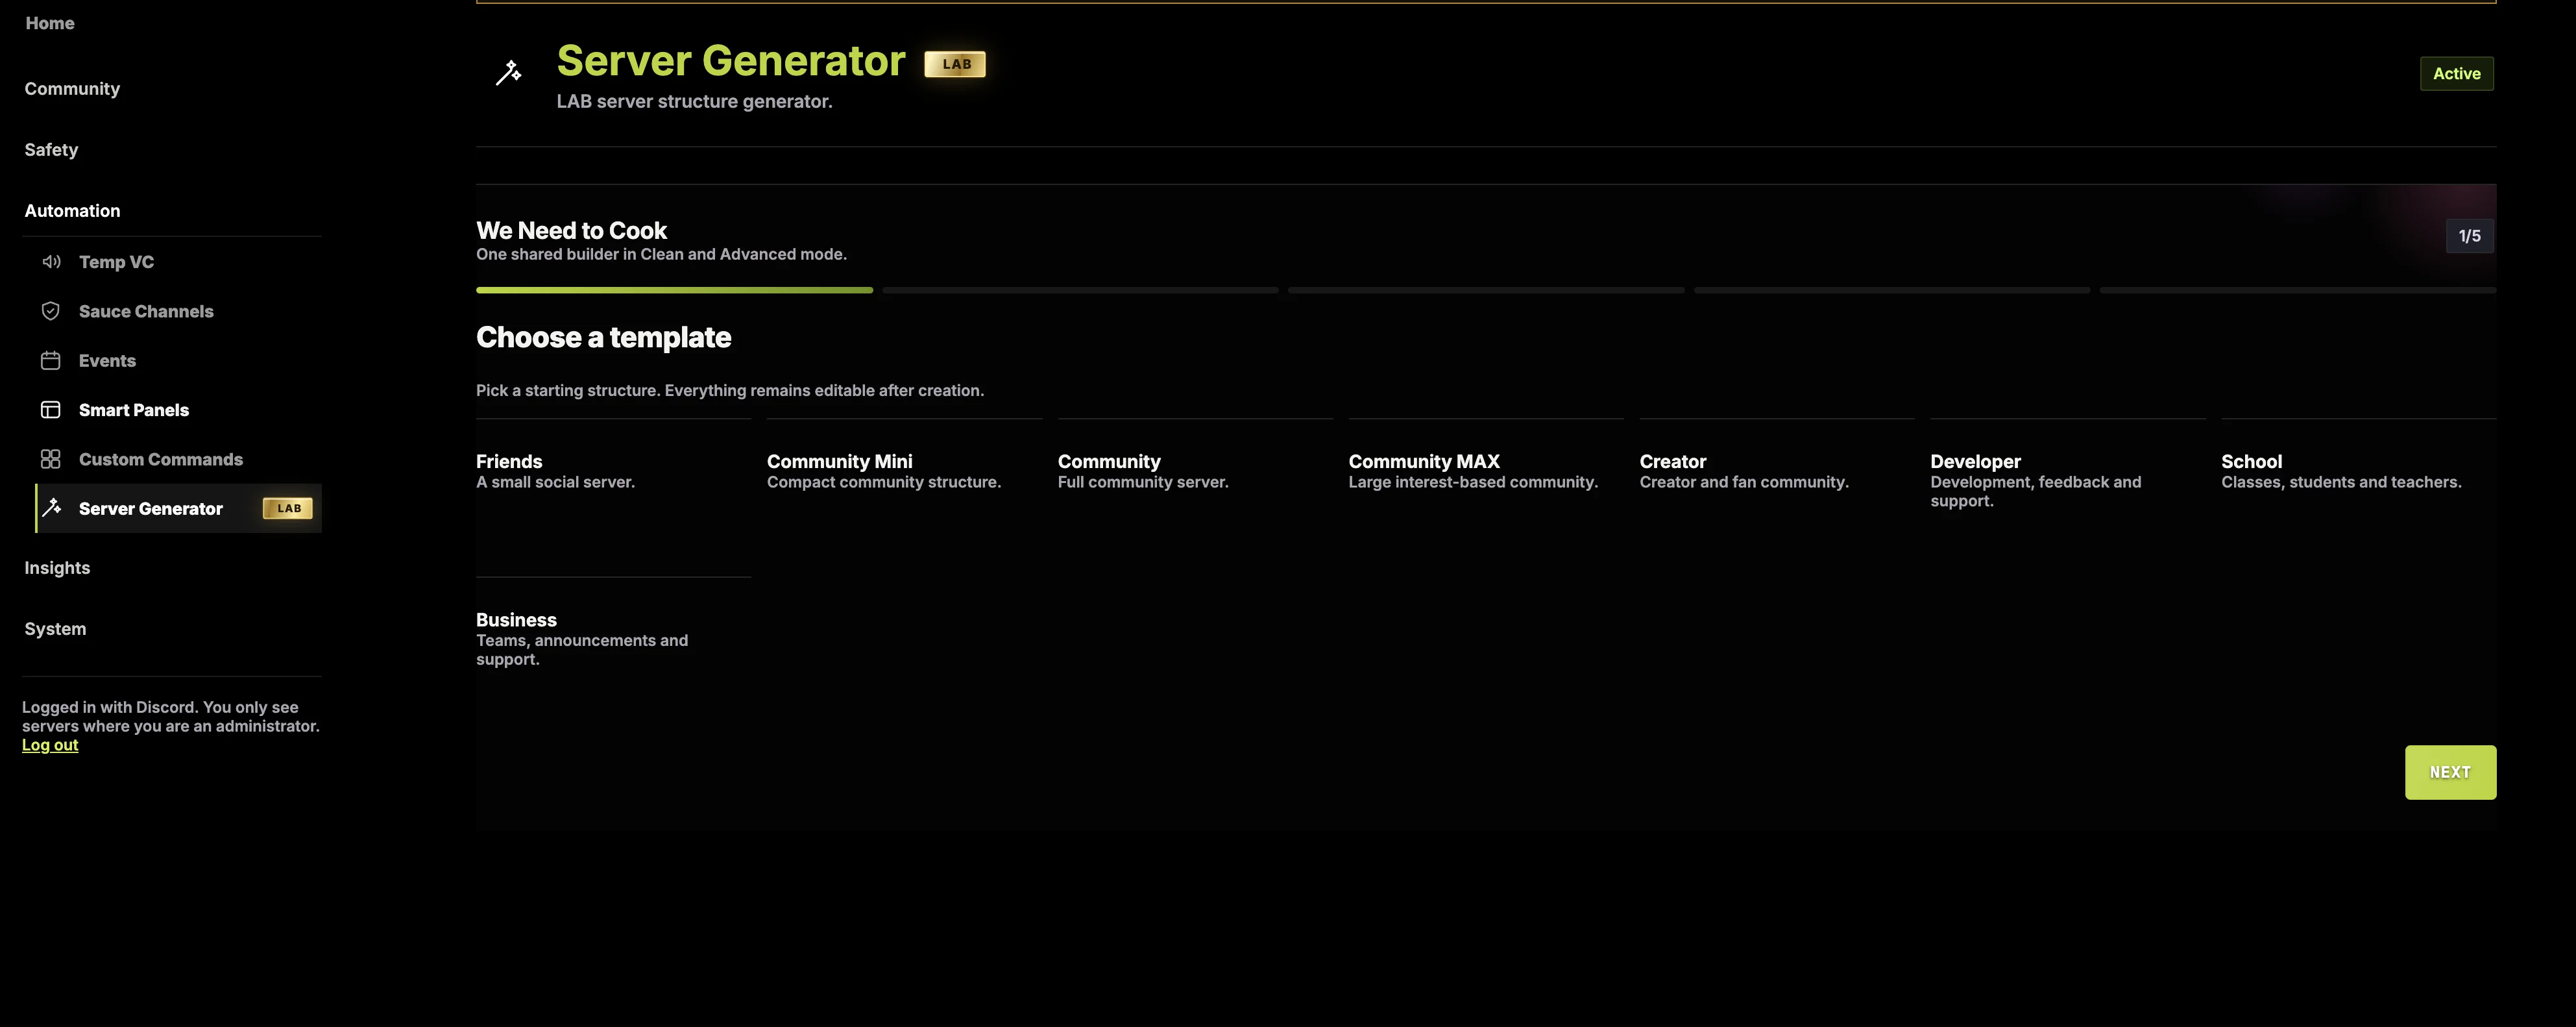Image resolution: width=2576 pixels, height=1027 pixels.
Task: Open the Safety sidebar section
Action: 51,150
